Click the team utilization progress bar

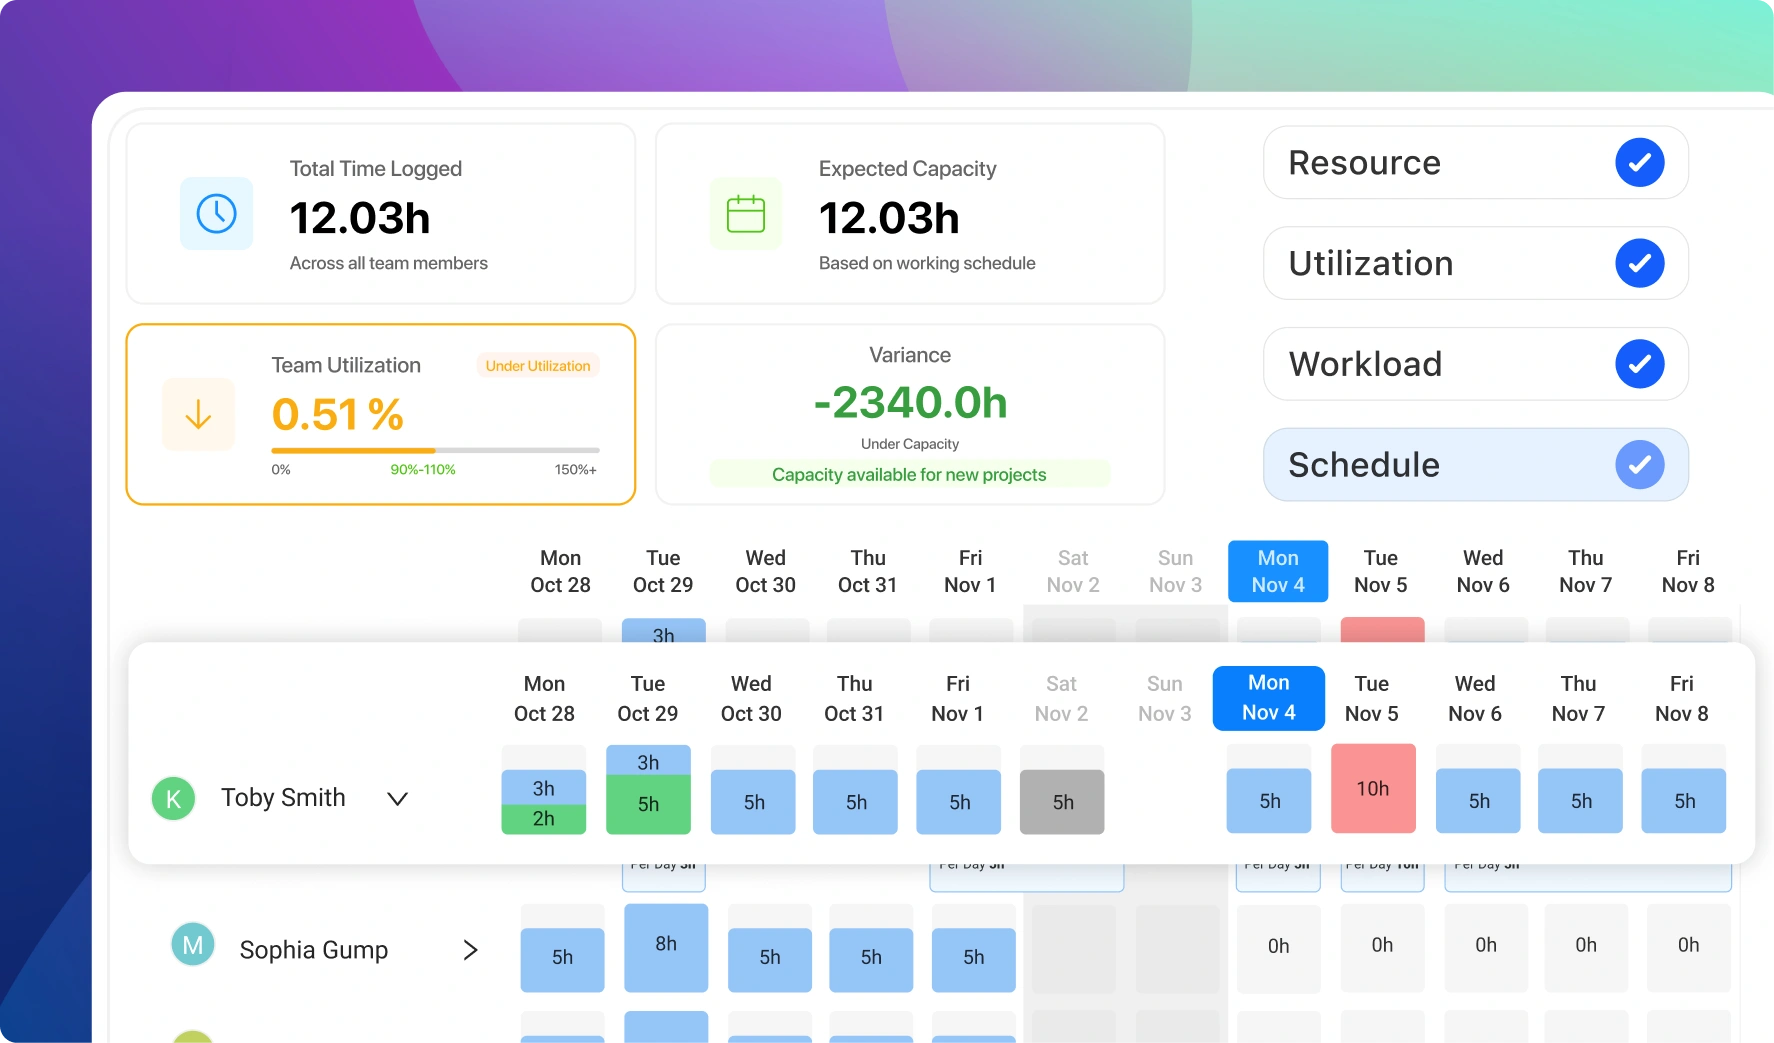point(433,450)
